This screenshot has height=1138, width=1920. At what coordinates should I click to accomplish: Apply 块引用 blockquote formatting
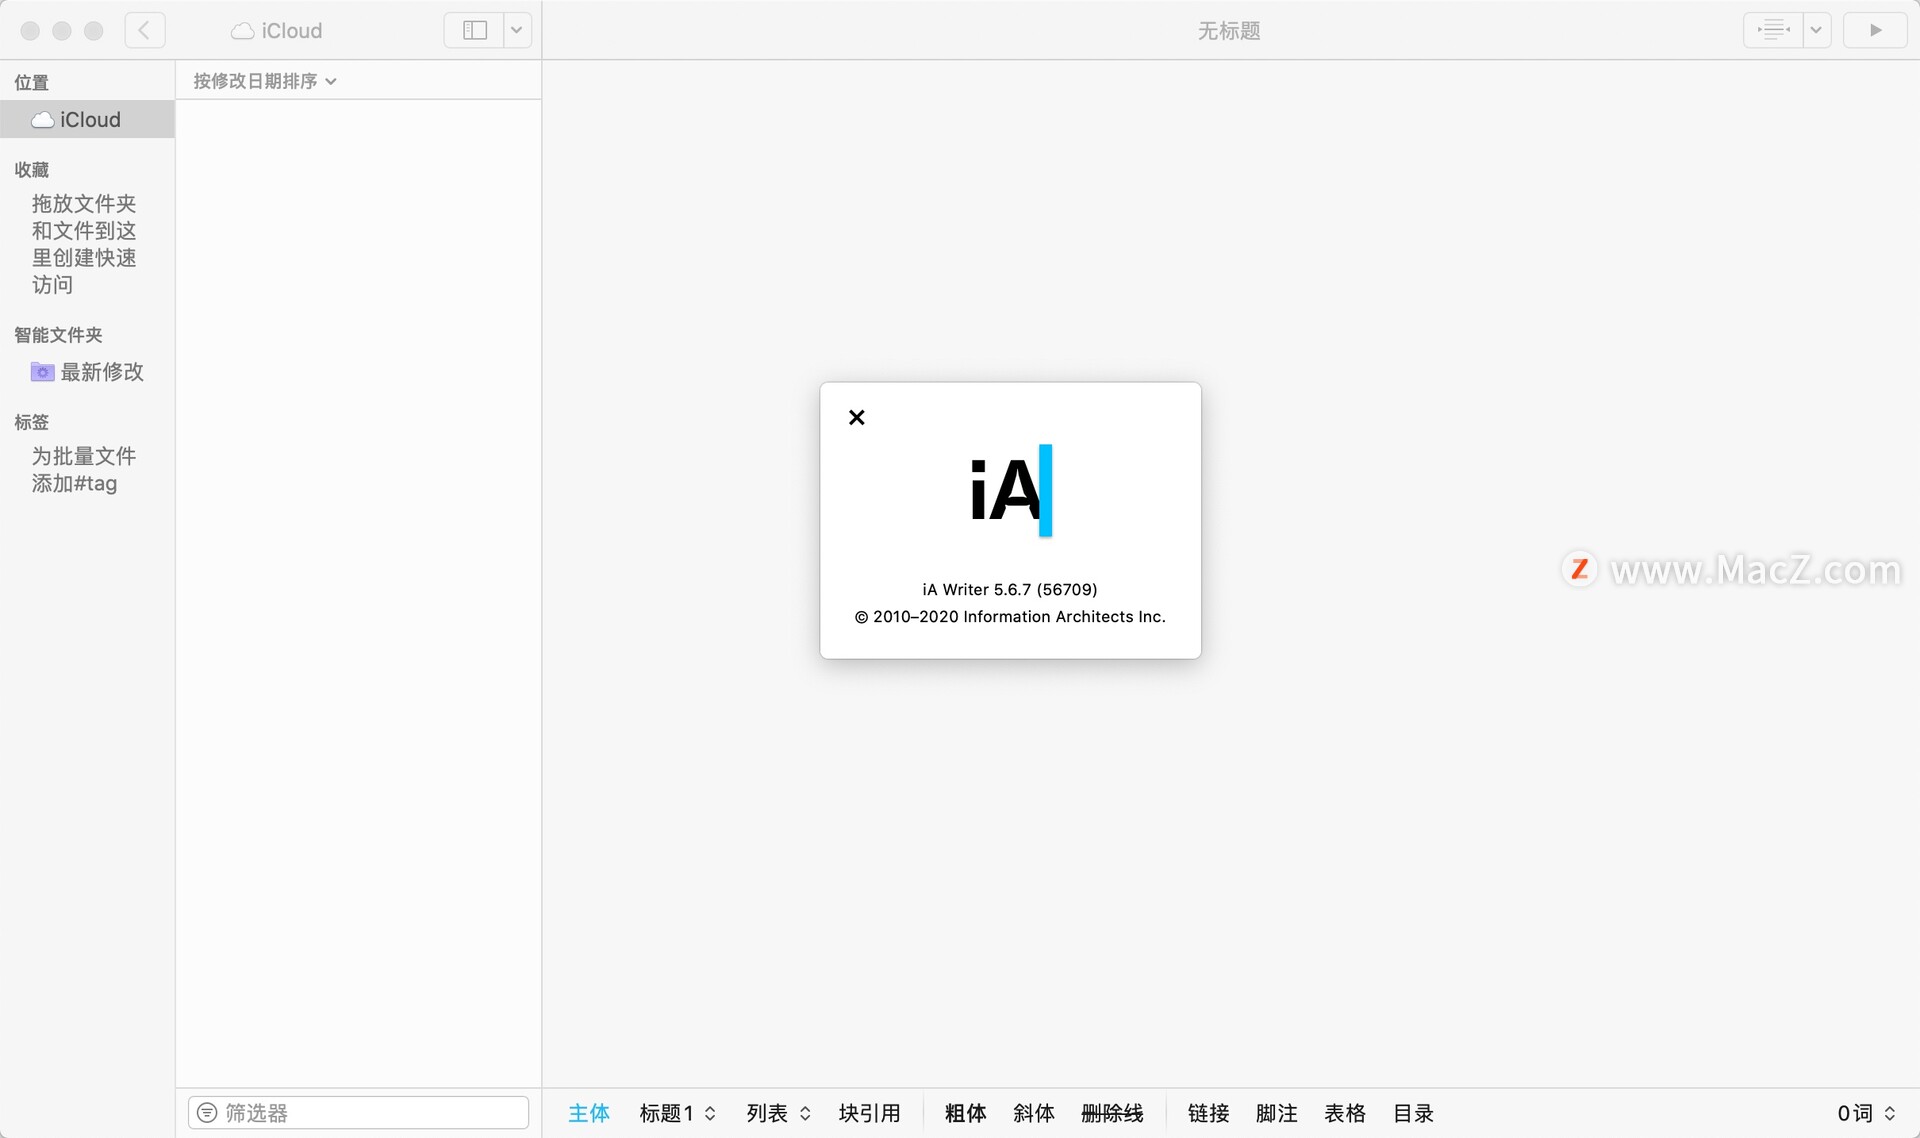(x=869, y=1113)
